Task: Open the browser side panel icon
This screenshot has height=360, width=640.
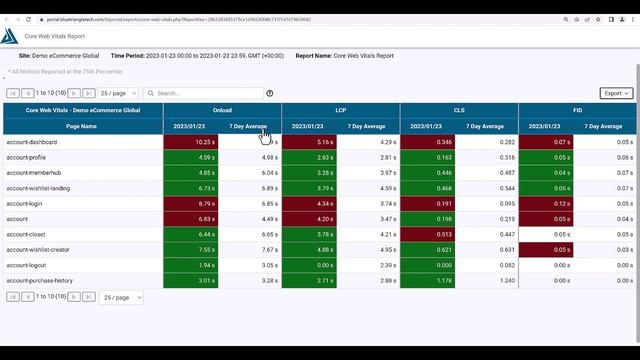Action: [611, 19]
